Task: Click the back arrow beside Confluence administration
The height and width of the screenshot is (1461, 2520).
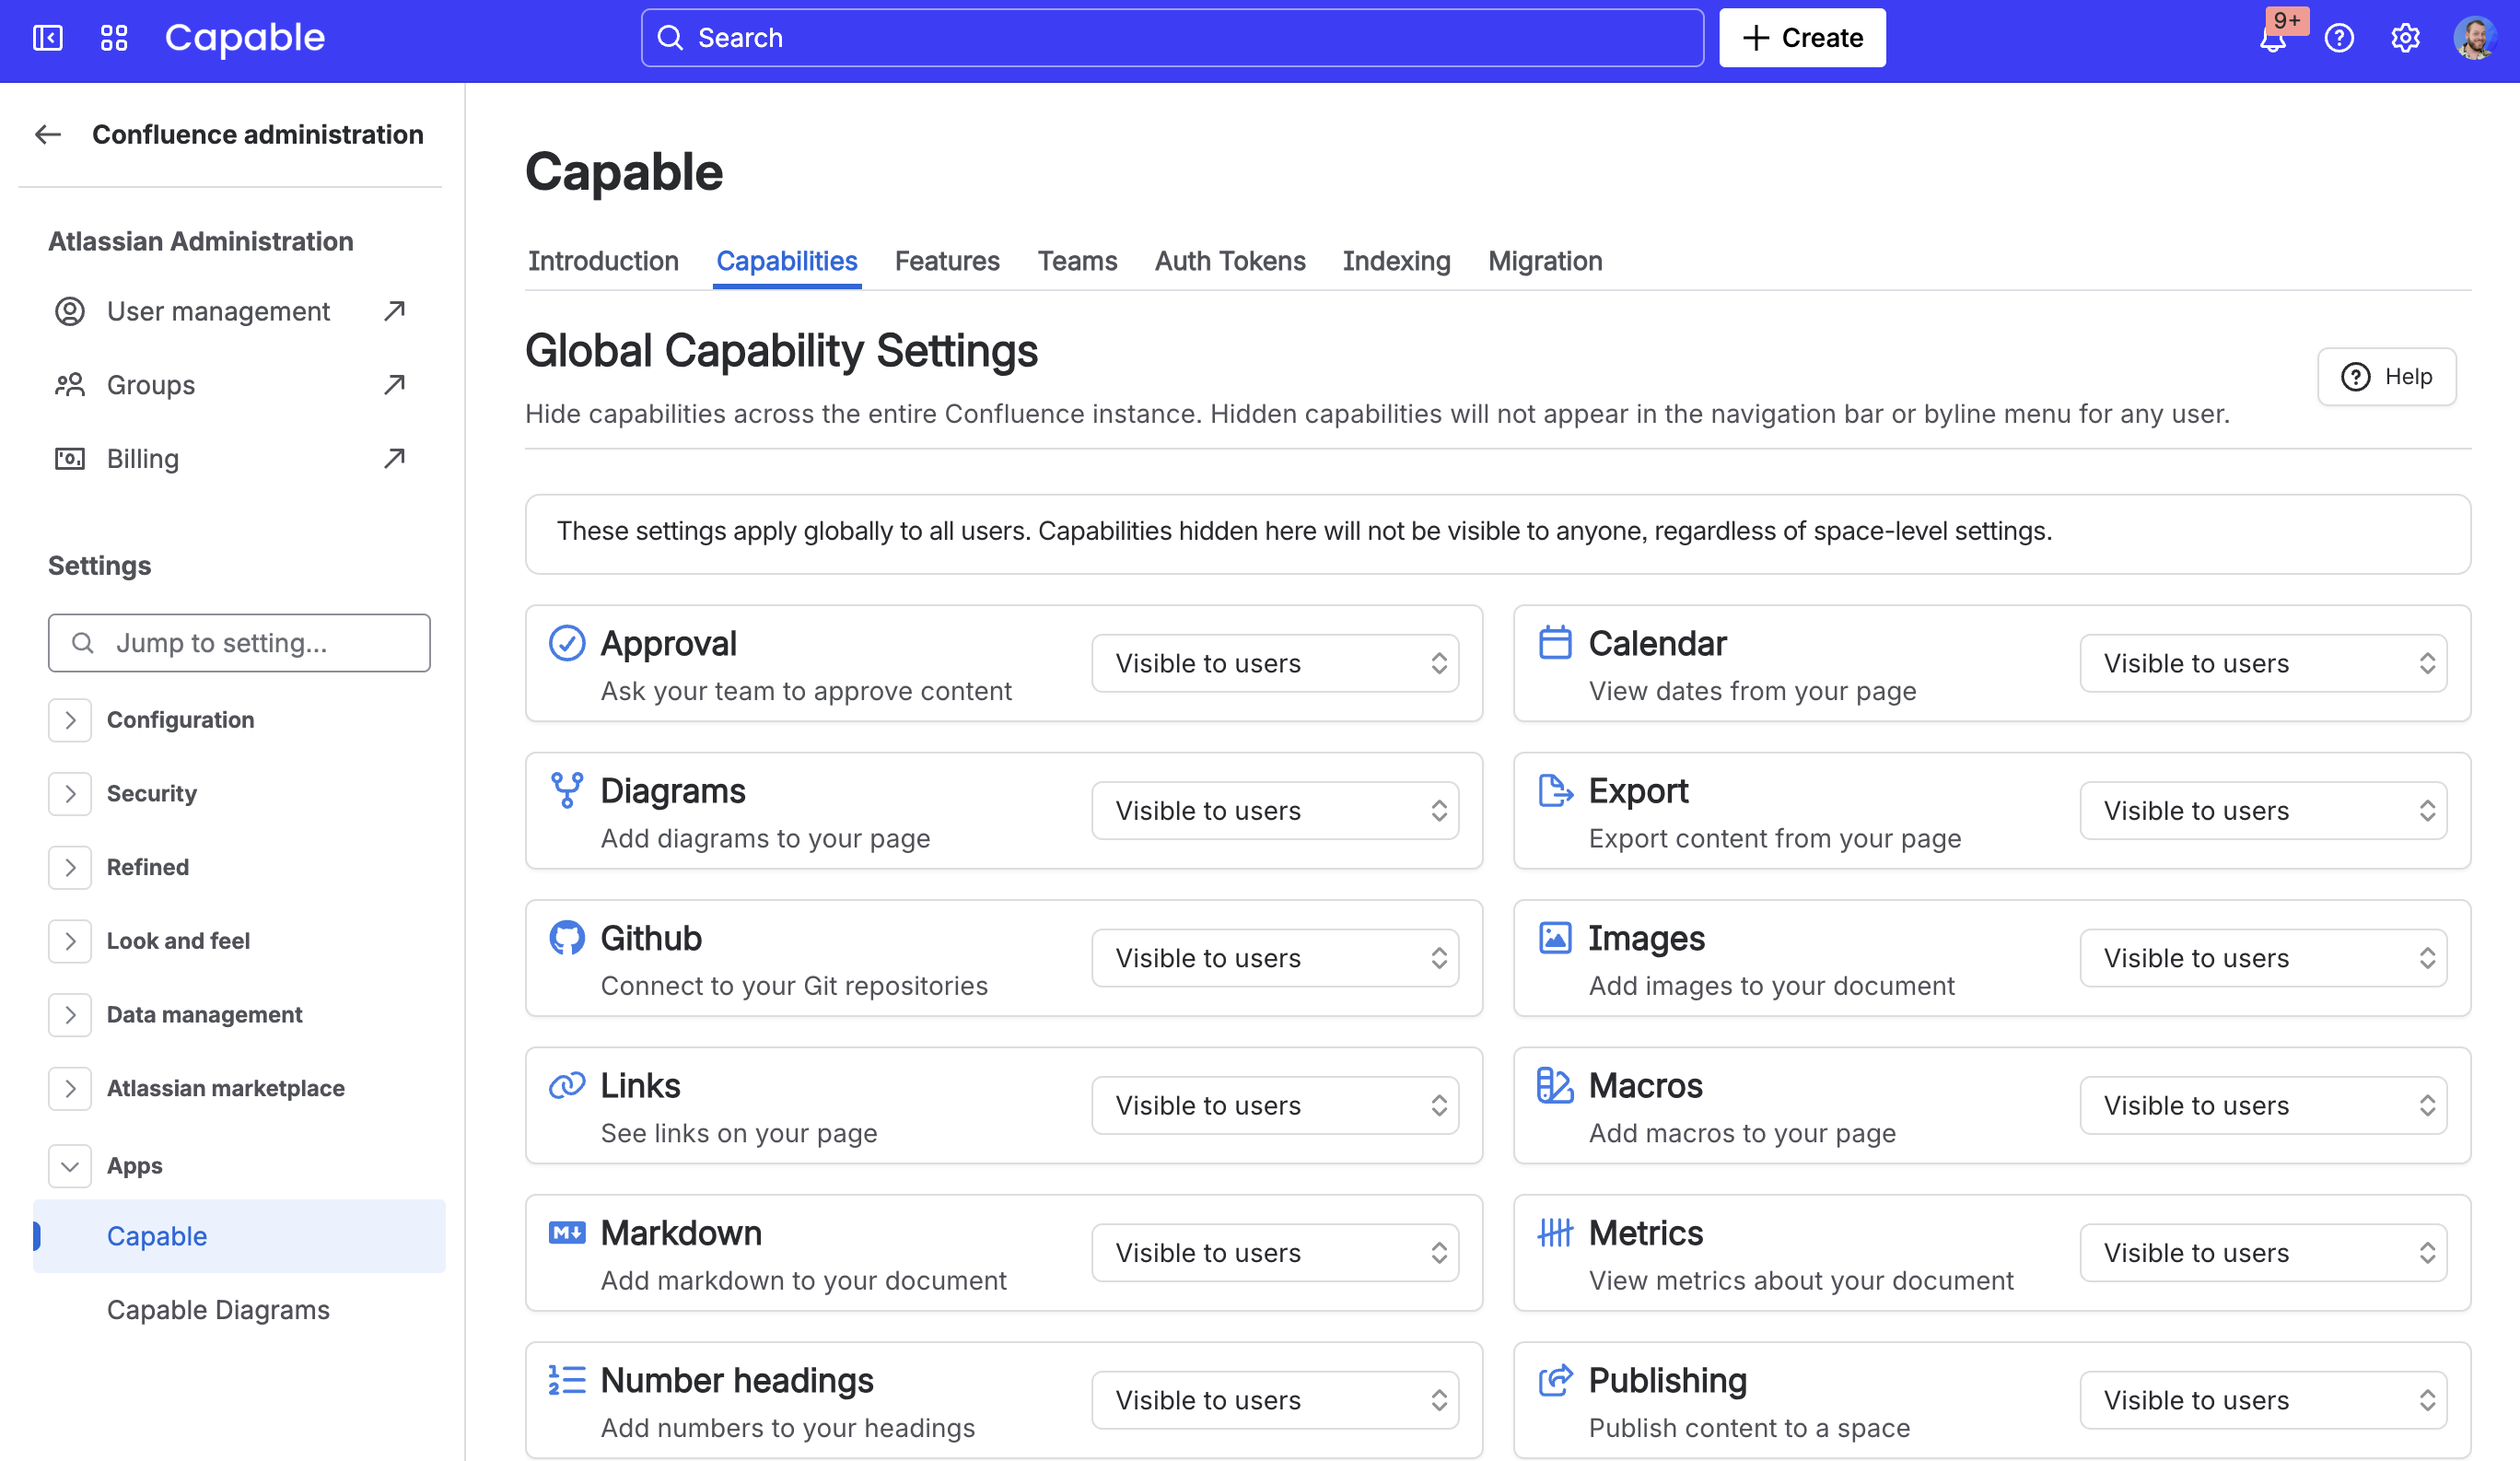Action: point(48,134)
